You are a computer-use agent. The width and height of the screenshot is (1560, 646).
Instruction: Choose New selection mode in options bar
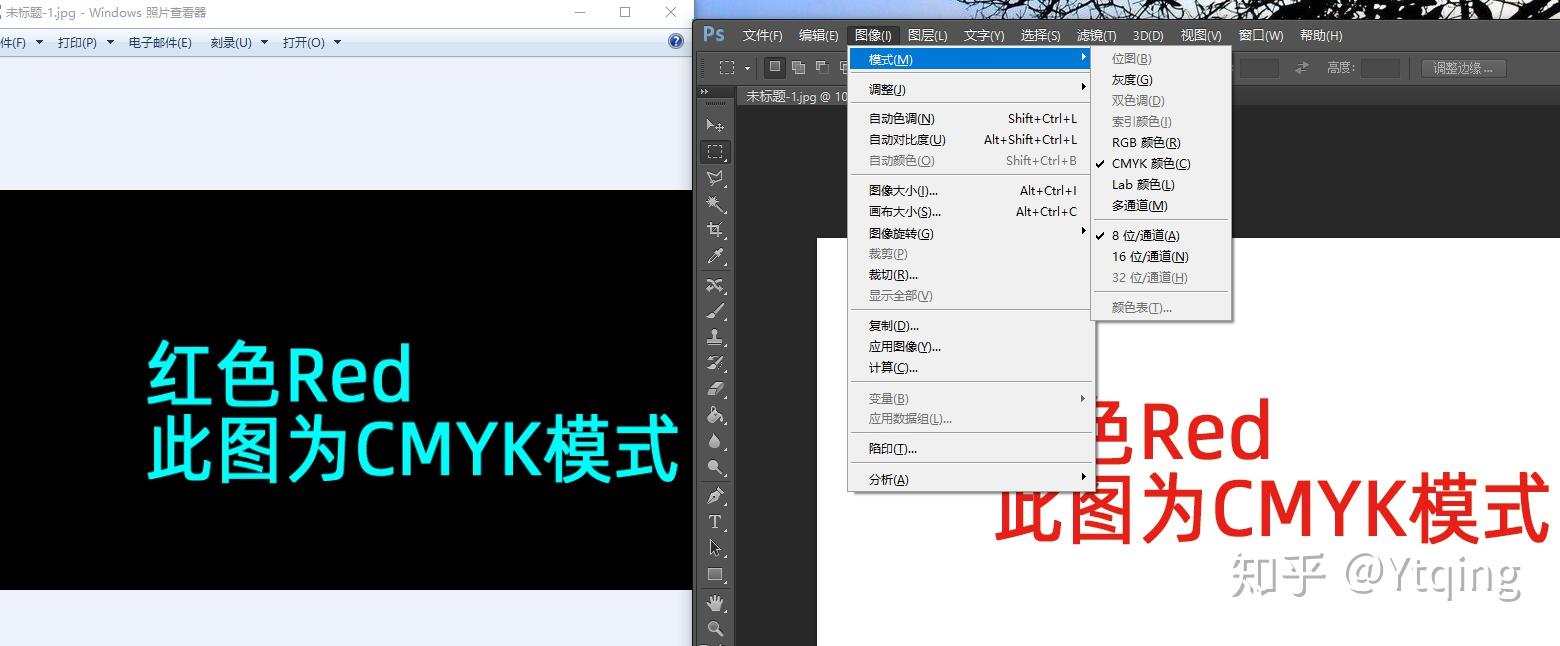(x=775, y=68)
